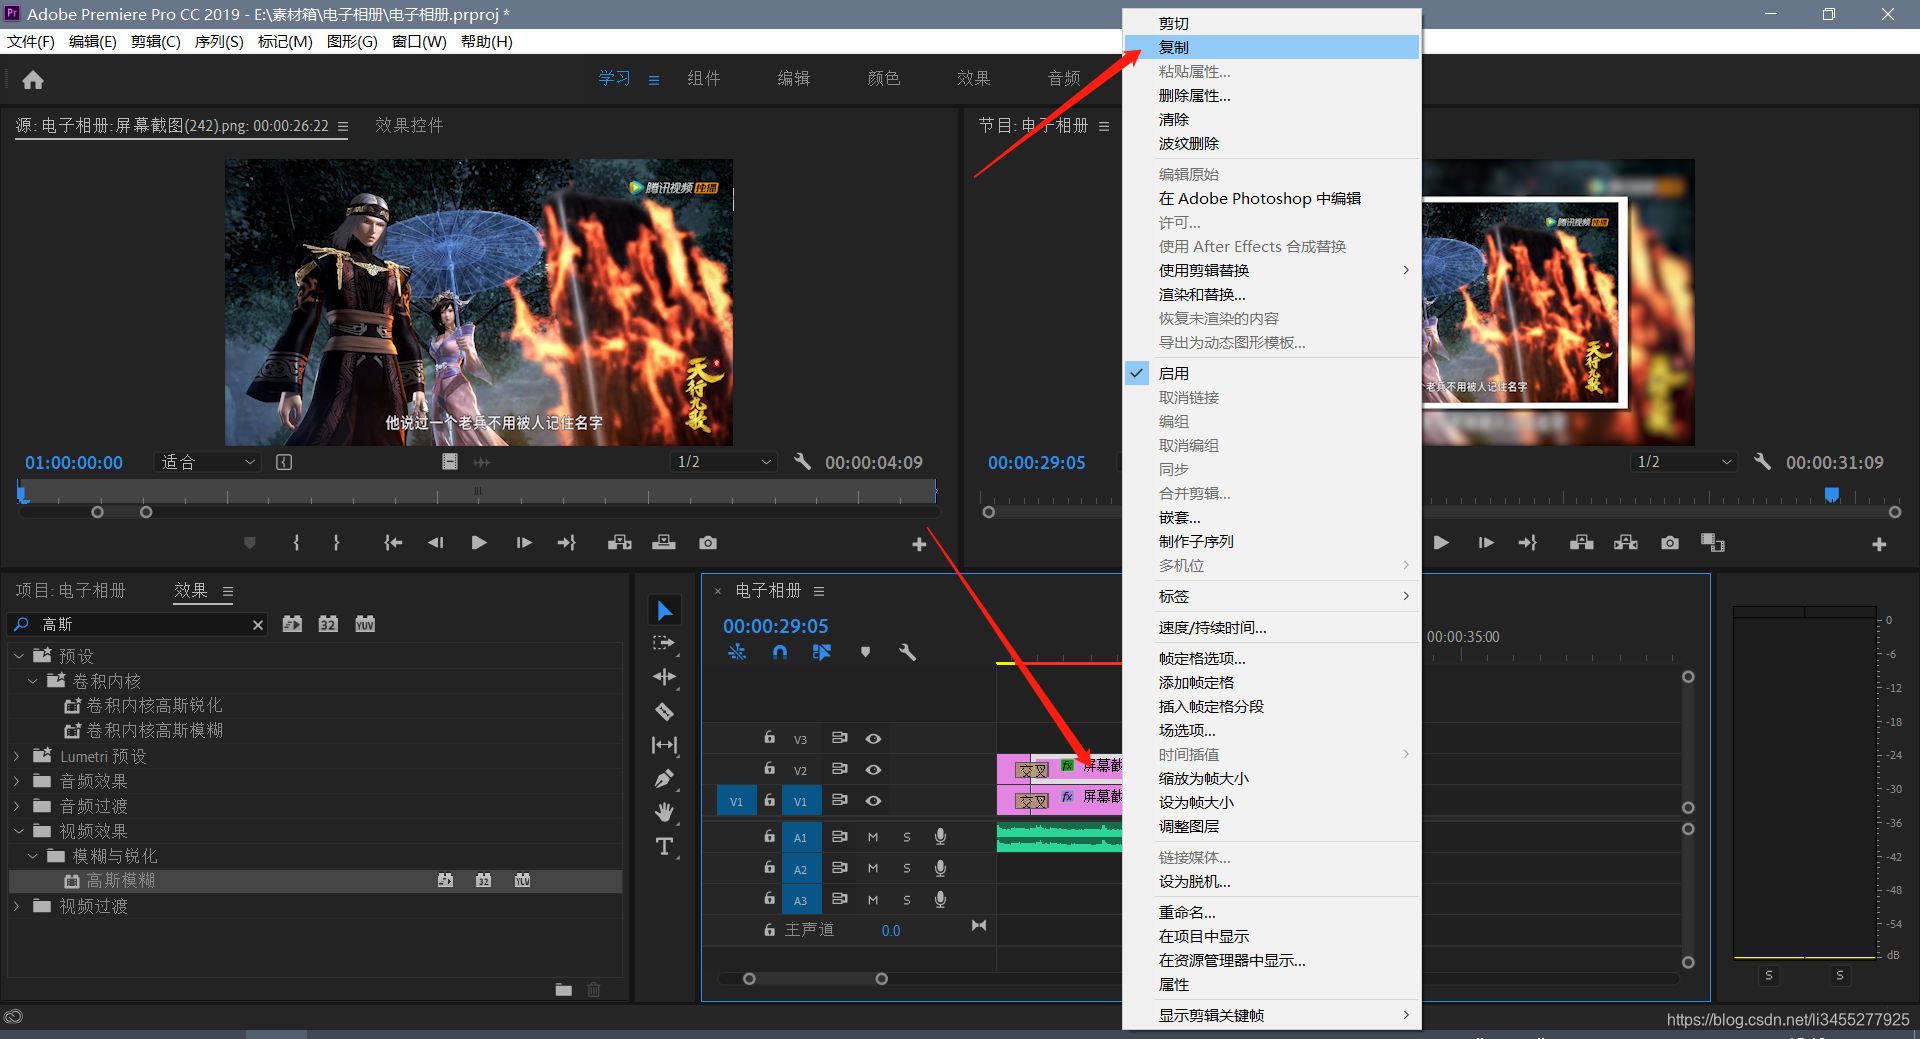Open the 适合 zoom level dropdown
This screenshot has width=1920, height=1039.
(x=208, y=462)
